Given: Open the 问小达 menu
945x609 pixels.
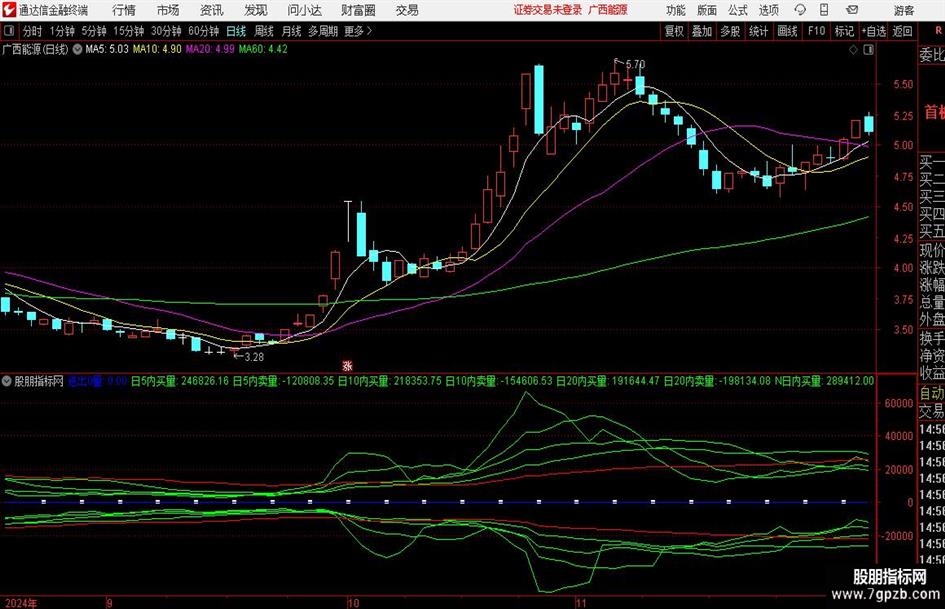Looking at the screenshot, I should [304, 10].
